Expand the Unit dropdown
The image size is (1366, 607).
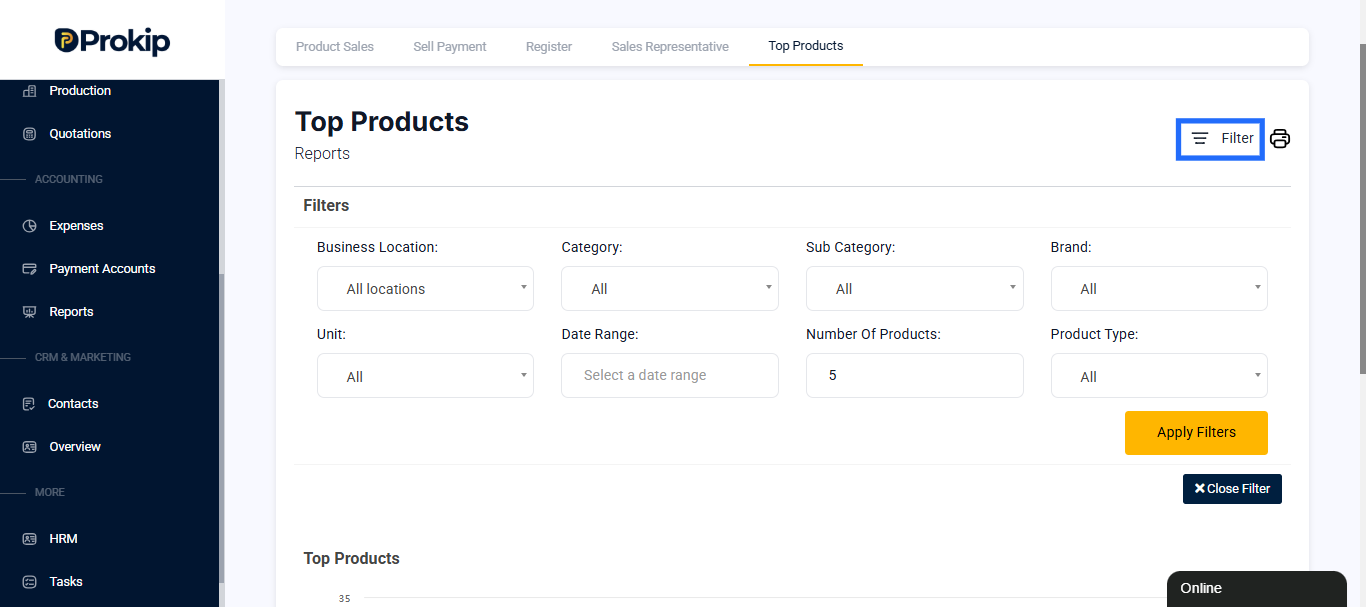click(425, 376)
